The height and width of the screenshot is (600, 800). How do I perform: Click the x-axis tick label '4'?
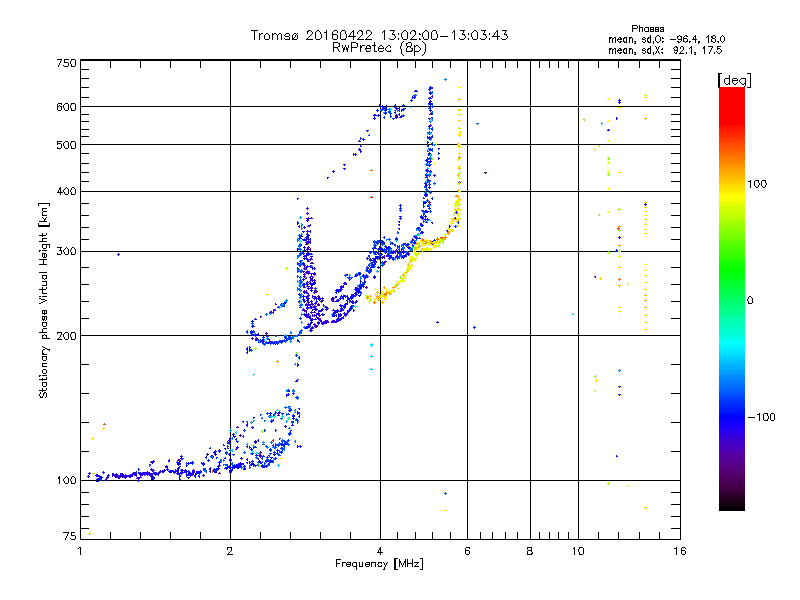point(380,551)
